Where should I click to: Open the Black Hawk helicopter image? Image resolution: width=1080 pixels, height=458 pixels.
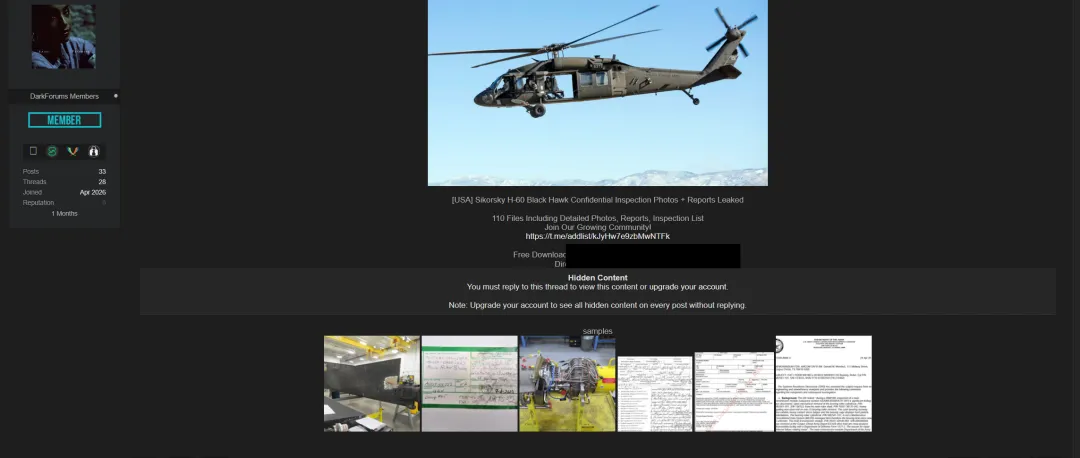click(x=597, y=93)
